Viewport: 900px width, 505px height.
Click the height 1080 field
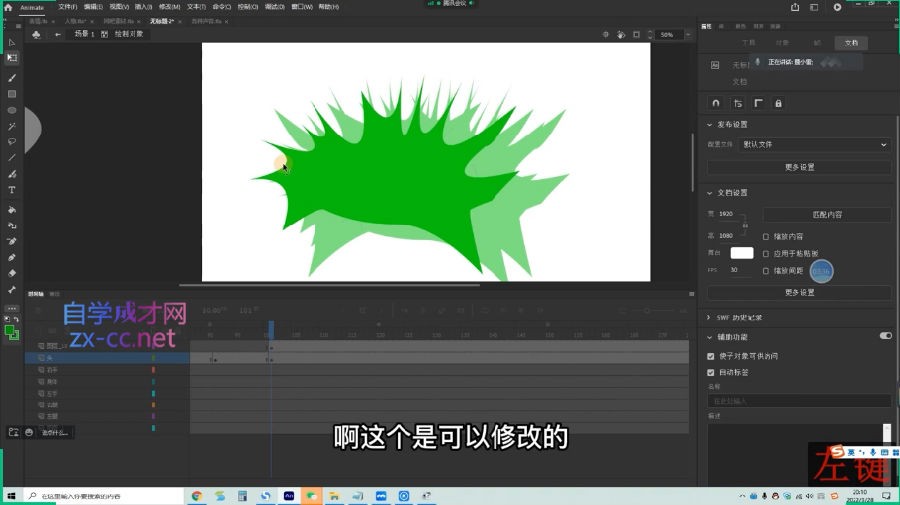click(727, 236)
